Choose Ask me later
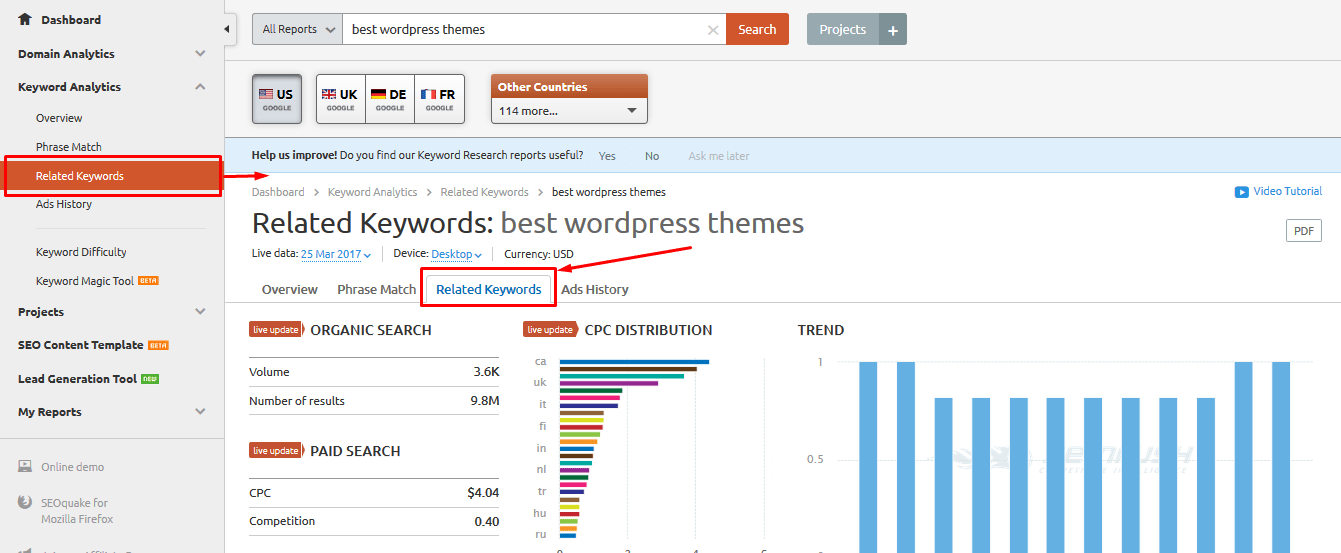The image size is (1341, 553). coord(719,156)
